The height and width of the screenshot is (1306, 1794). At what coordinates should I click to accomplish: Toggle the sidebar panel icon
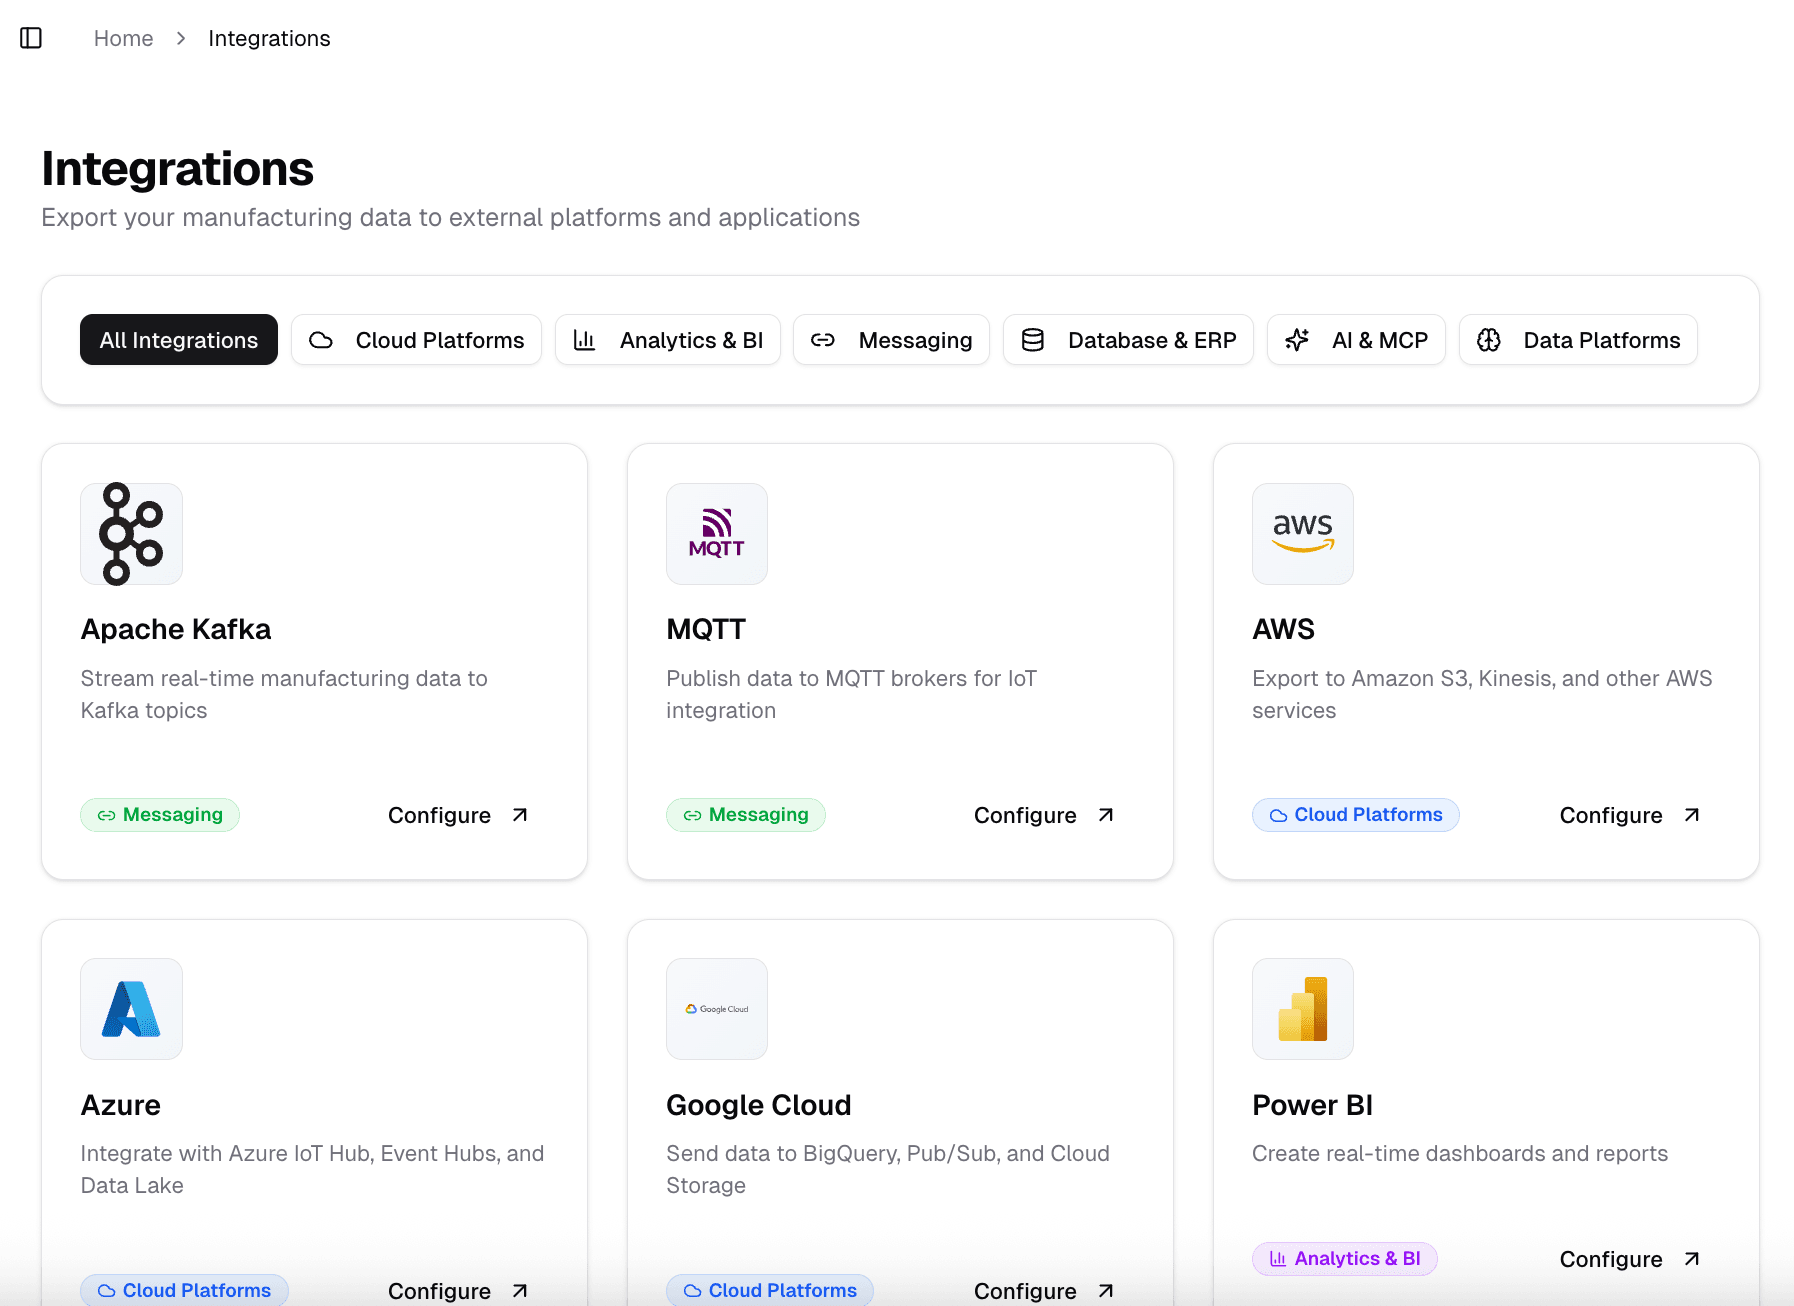[x=31, y=38]
